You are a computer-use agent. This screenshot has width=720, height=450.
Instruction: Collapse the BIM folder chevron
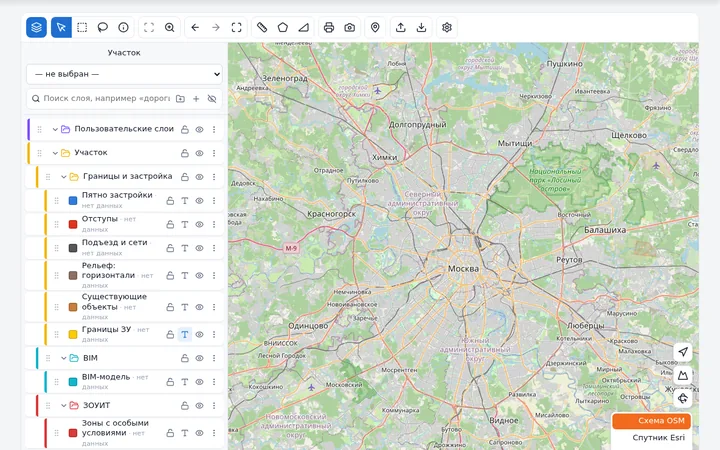64,358
